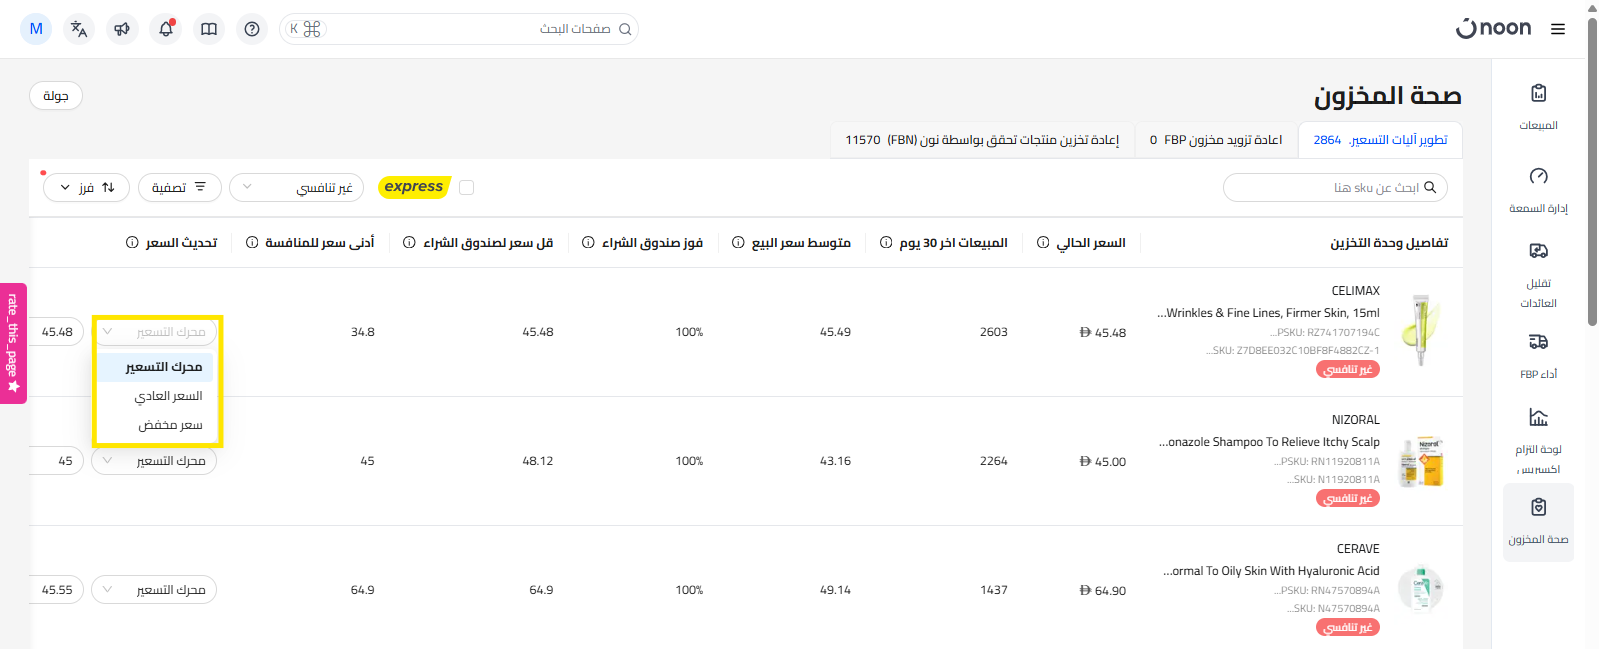Focus the ابحث عن sku هنا search field
1599x649 pixels.
click(x=1335, y=187)
